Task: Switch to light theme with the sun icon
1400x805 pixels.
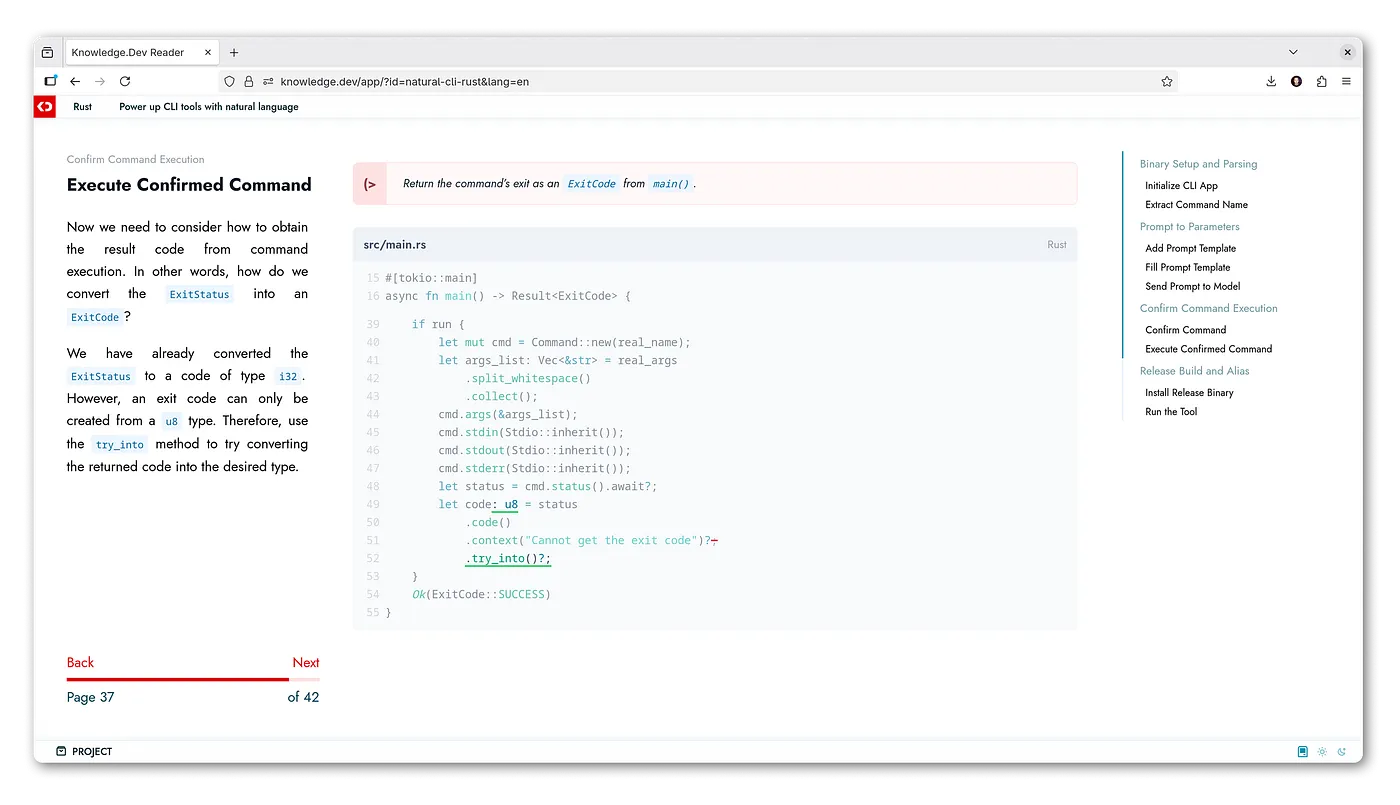Action: 1322,751
